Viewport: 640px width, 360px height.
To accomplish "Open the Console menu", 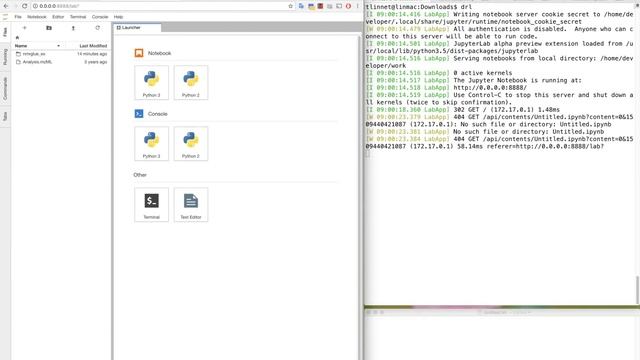I will coord(100,17).
